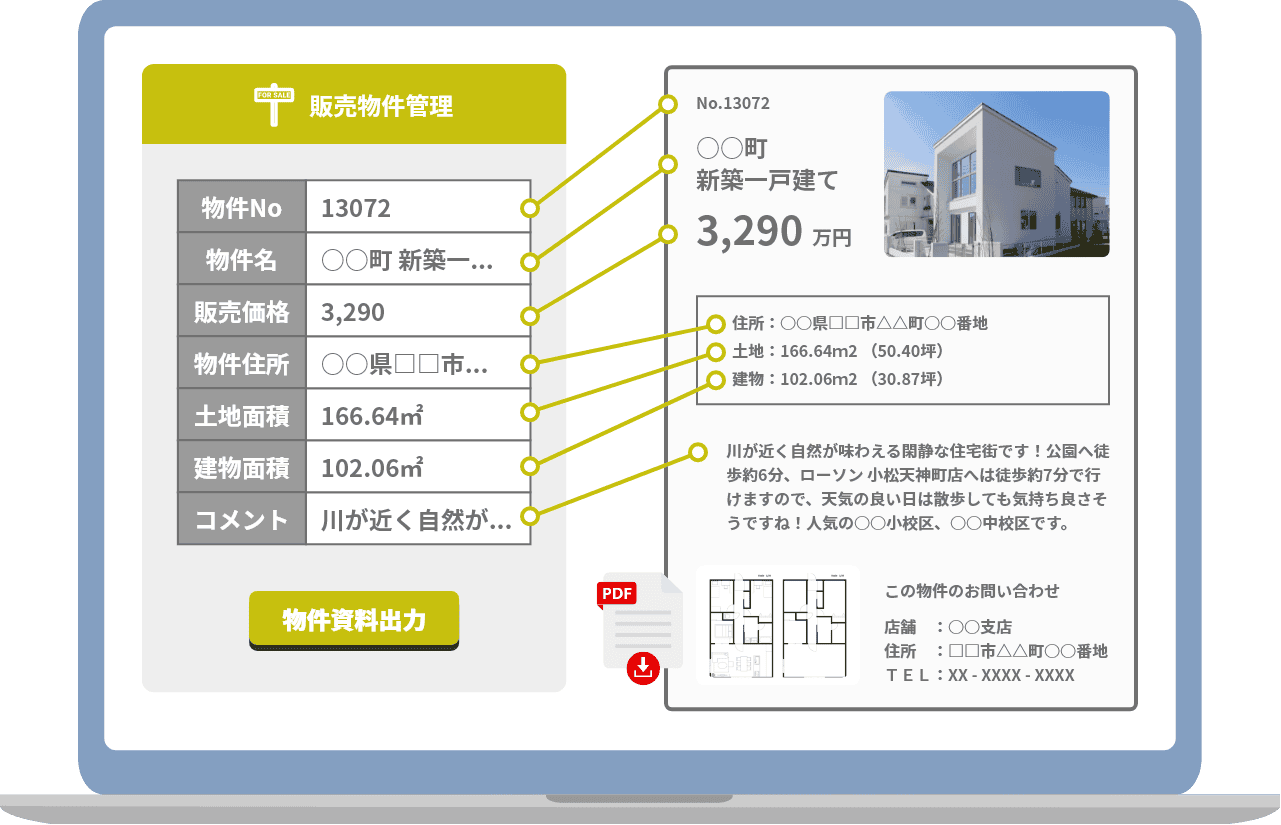The image size is (1281, 825).
Task: Select the 物件名 input field
Action: [x=415, y=260]
